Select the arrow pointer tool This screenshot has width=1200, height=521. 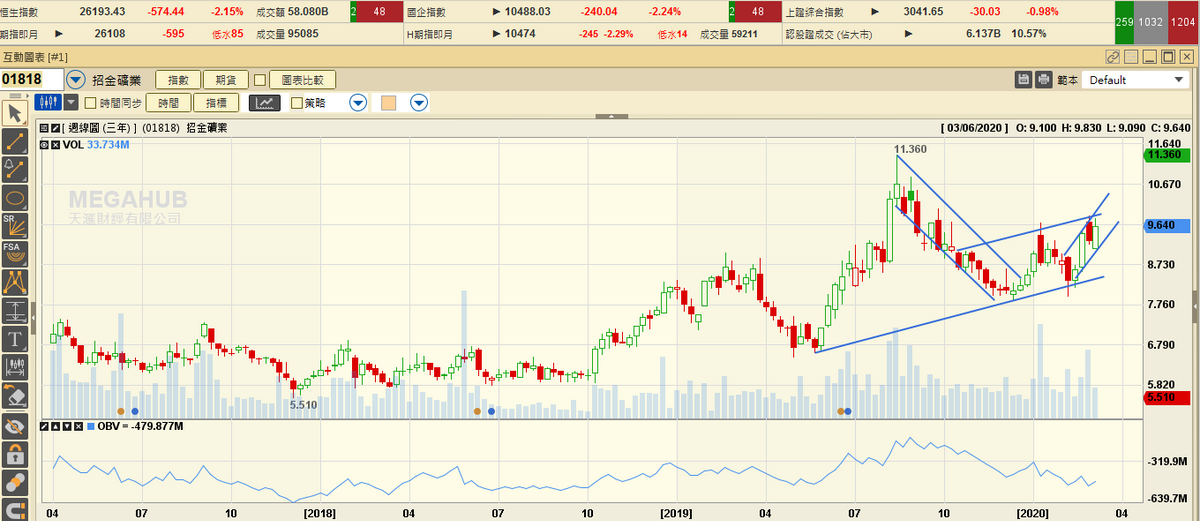click(x=15, y=111)
